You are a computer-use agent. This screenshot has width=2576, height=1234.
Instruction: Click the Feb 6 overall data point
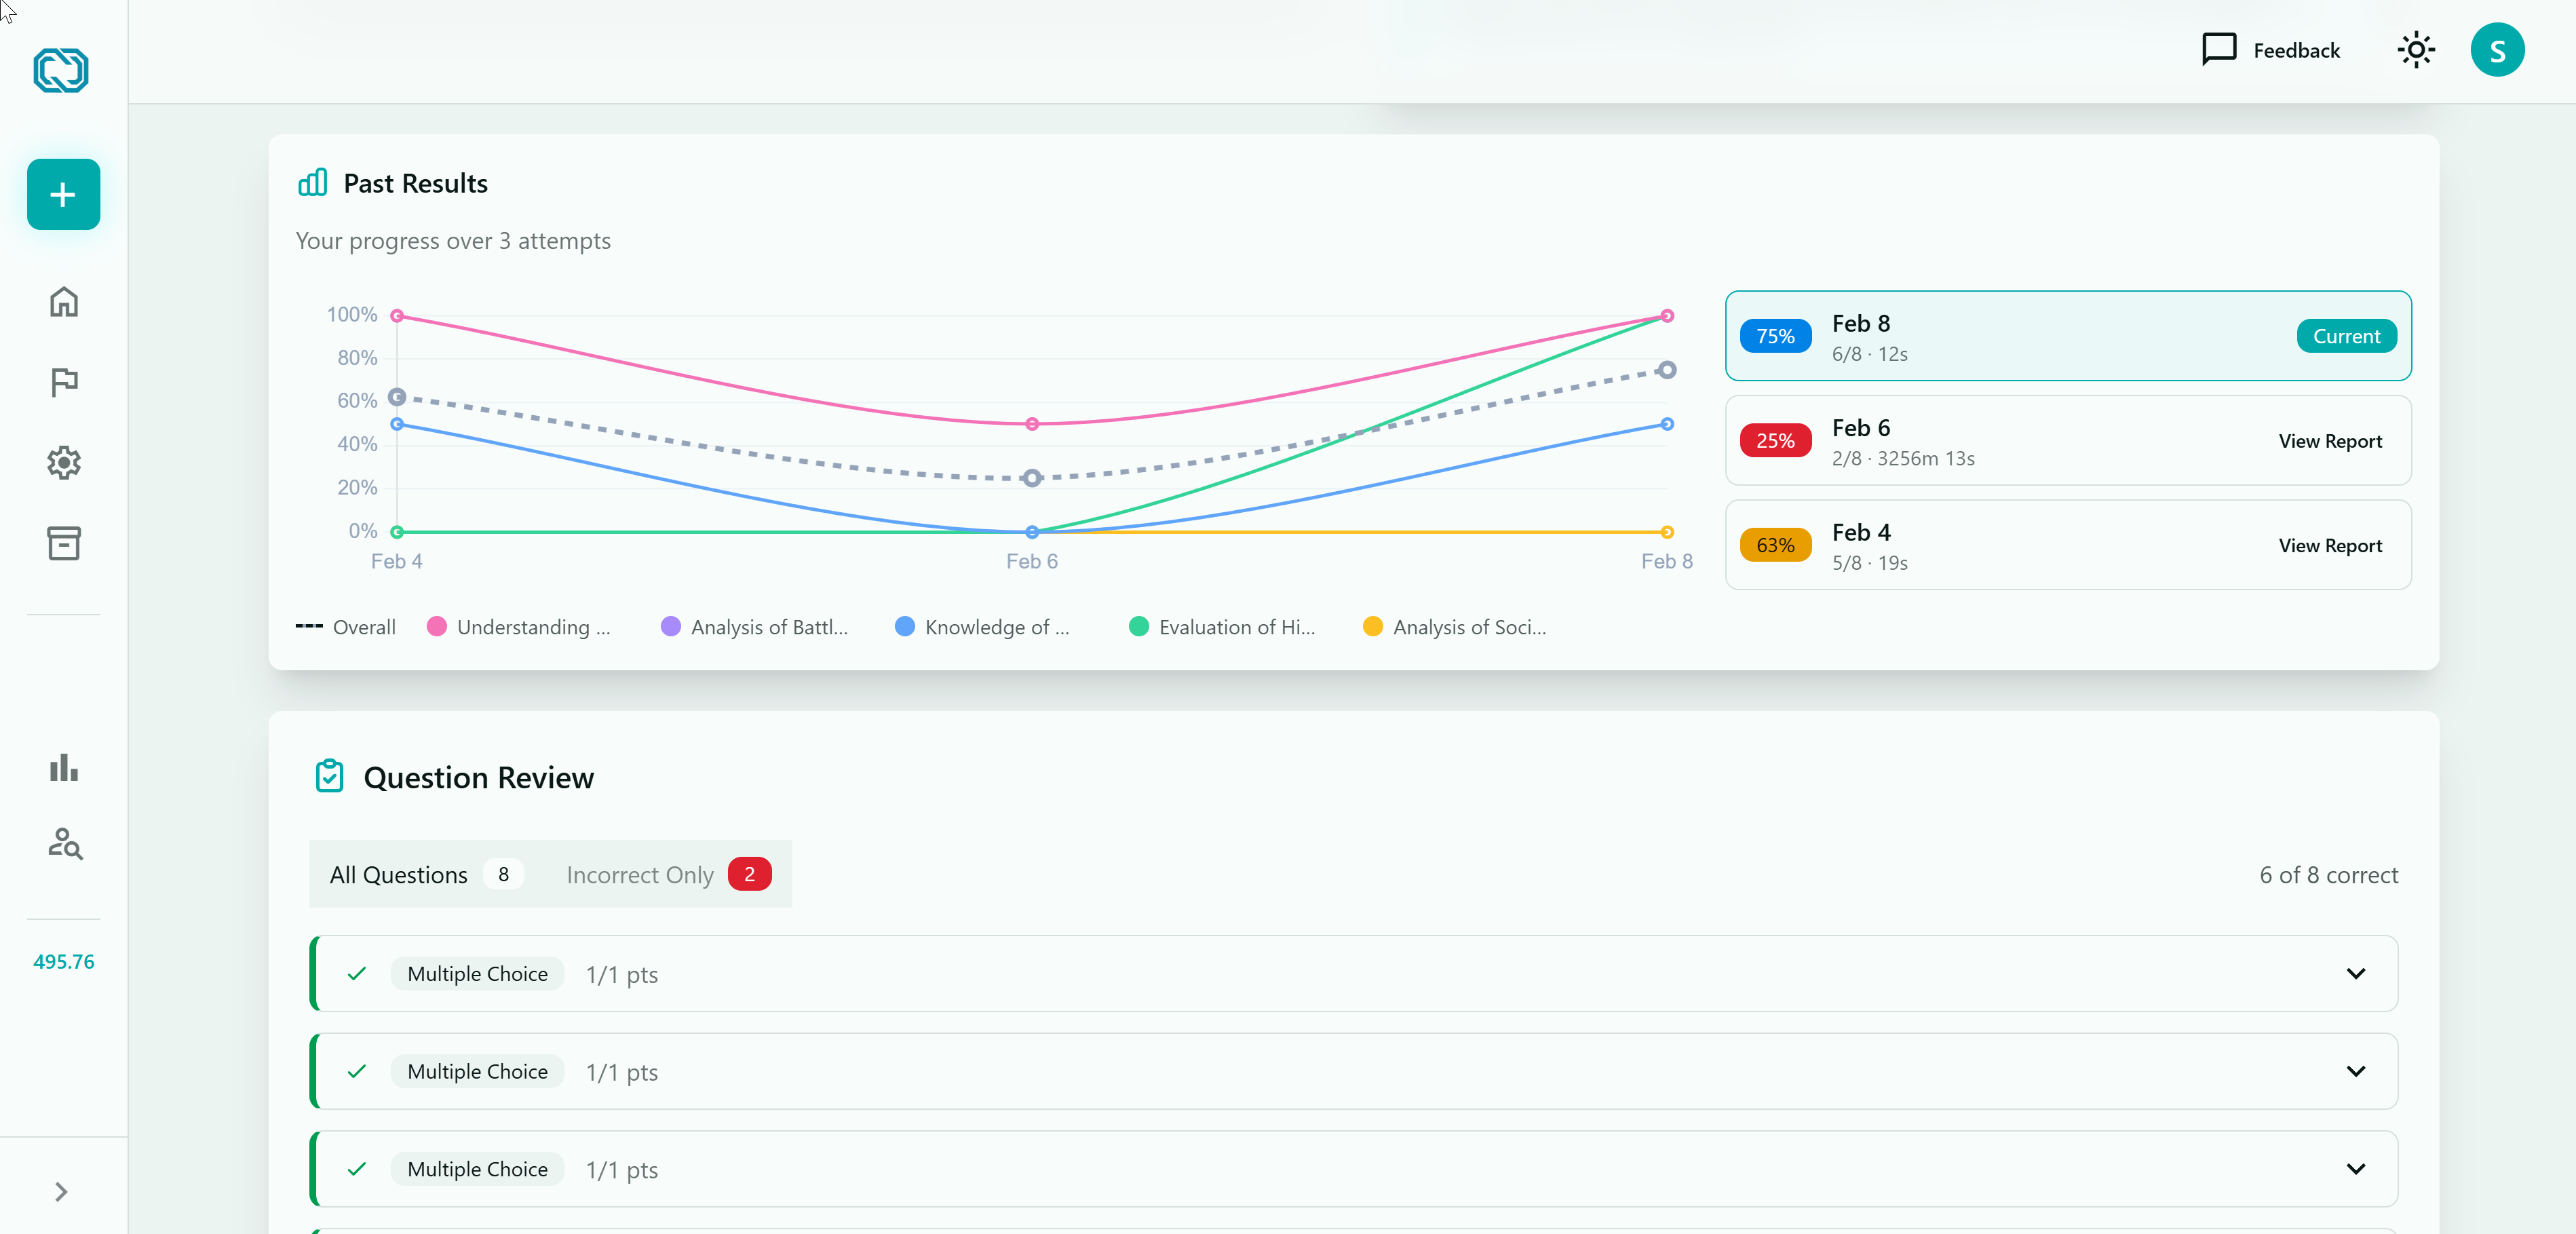pyautogui.click(x=1032, y=478)
